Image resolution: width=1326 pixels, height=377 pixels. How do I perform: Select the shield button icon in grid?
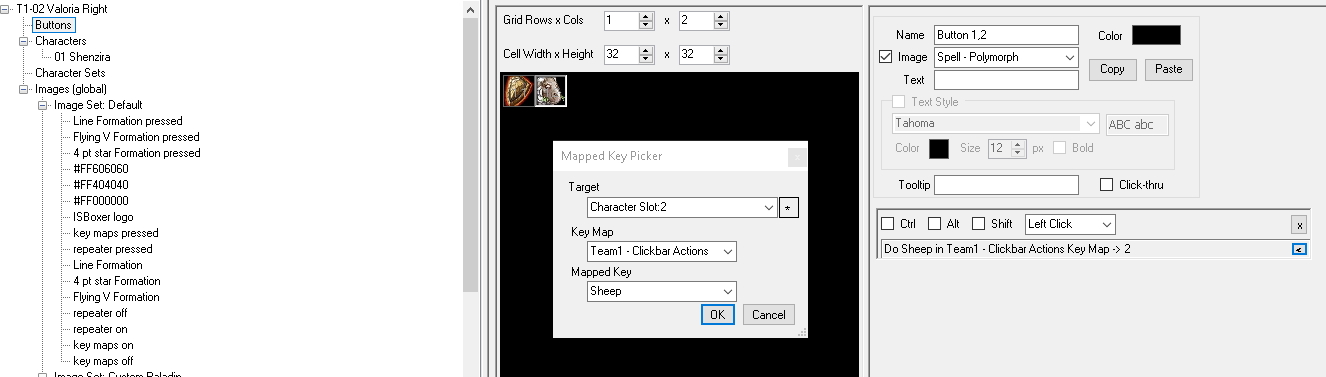click(x=519, y=91)
